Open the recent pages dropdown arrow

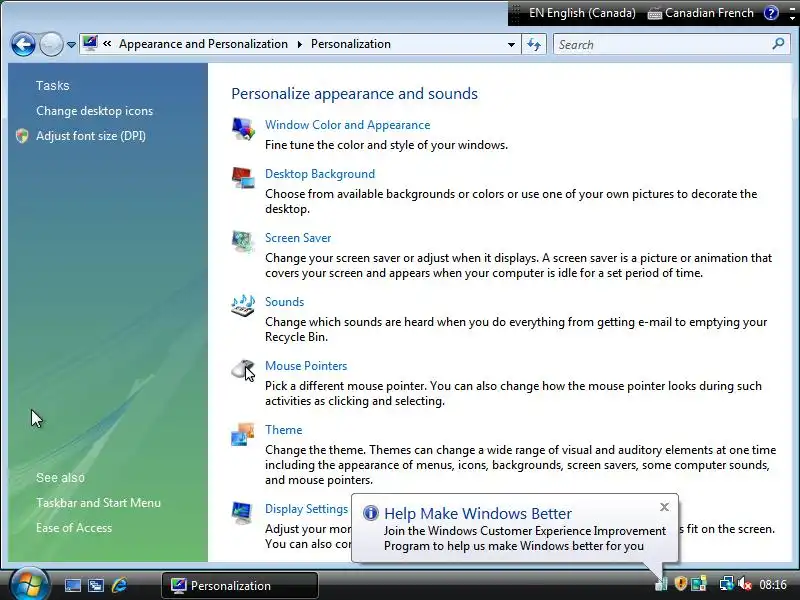tap(71, 45)
